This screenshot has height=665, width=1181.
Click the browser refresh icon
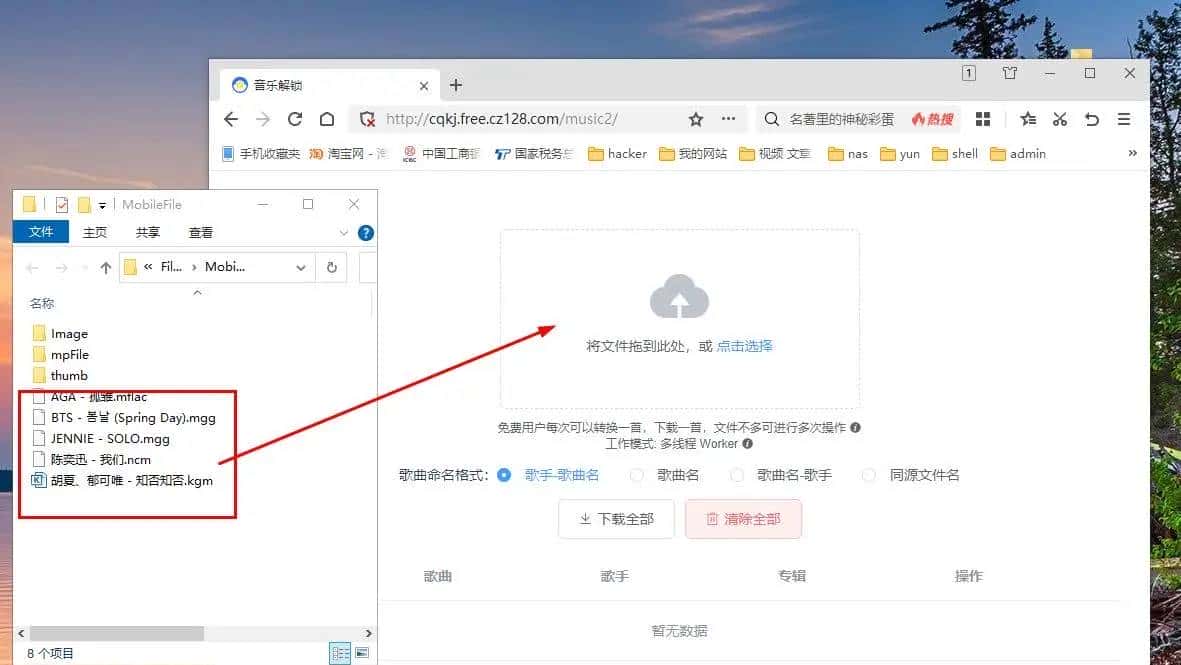[x=294, y=119]
